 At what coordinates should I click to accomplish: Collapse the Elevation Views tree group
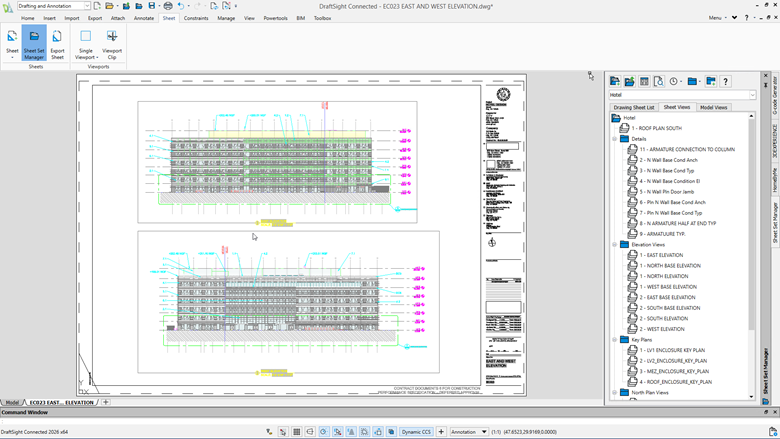point(615,244)
